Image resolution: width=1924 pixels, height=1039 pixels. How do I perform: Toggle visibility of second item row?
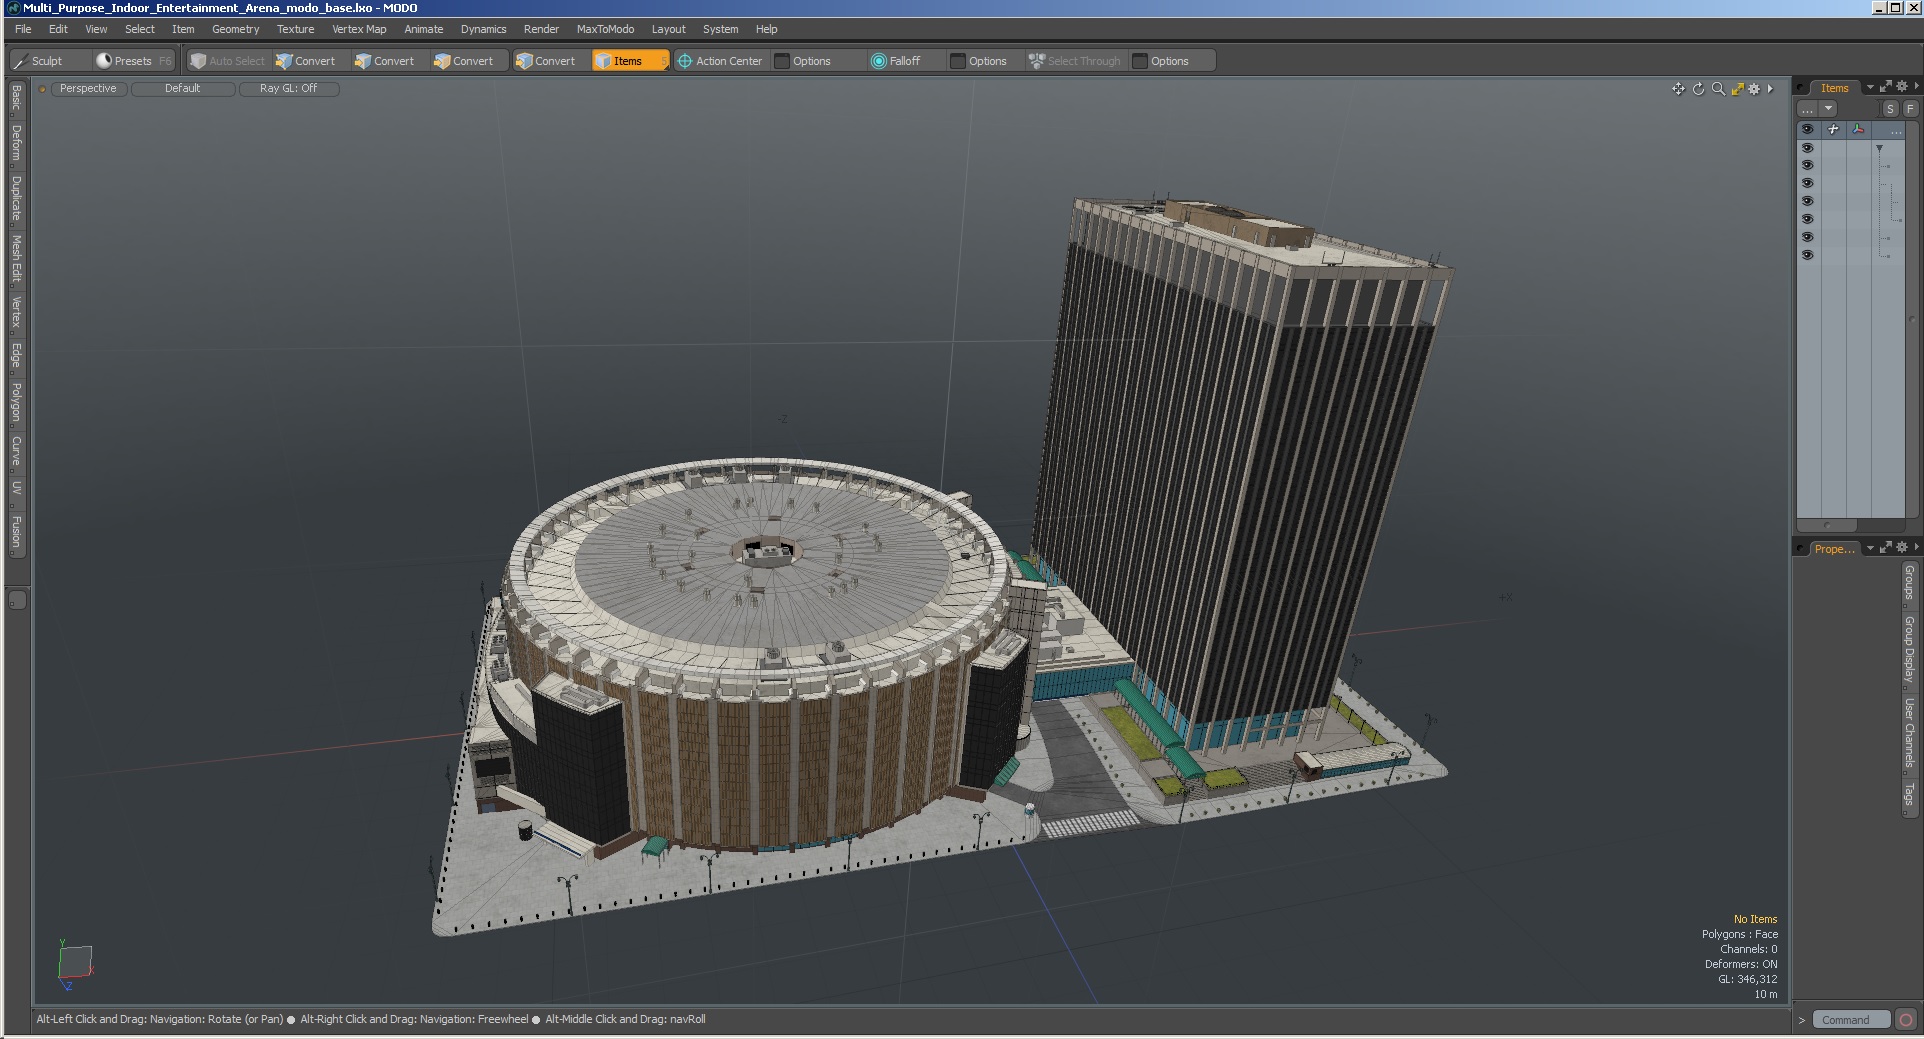[x=1807, y=166]
